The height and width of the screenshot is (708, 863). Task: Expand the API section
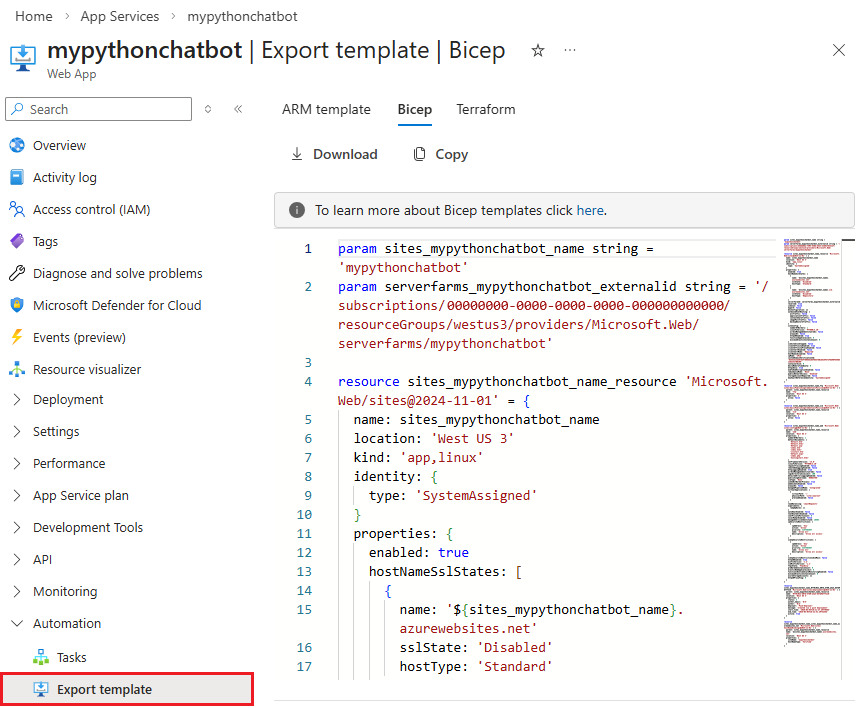click(17, 559)
